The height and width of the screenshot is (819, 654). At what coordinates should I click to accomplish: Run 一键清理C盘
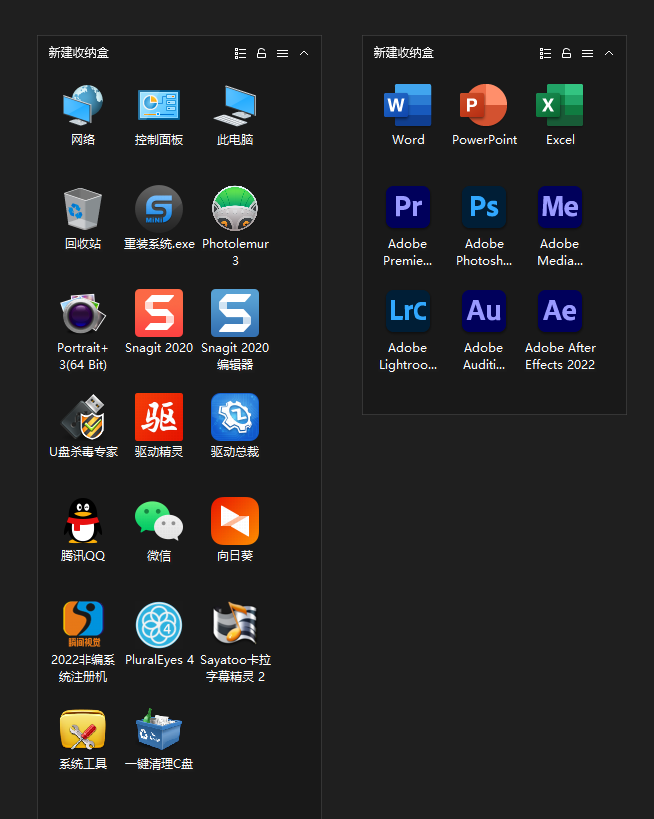point(159,729)
